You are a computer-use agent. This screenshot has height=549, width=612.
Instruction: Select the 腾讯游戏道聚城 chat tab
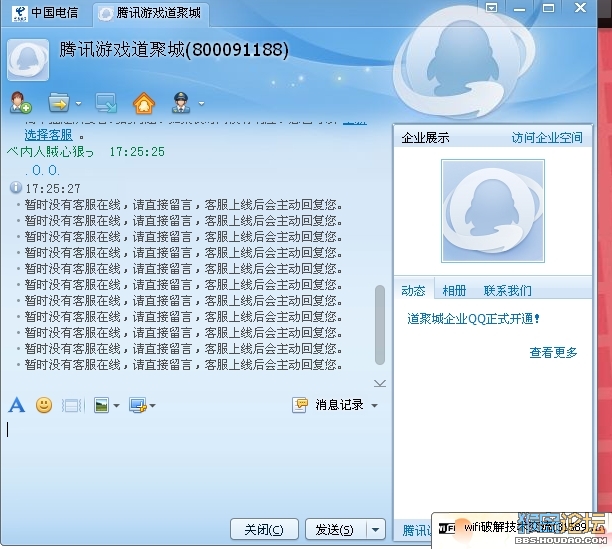[x=151, y=13]
